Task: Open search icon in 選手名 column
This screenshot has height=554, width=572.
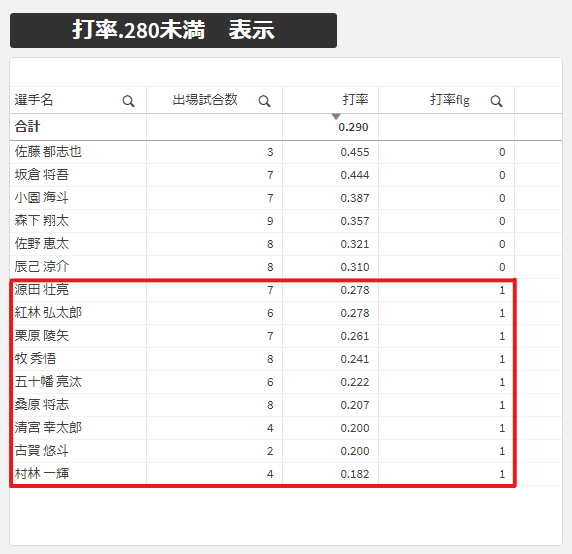Action: [x=128, y=101]
